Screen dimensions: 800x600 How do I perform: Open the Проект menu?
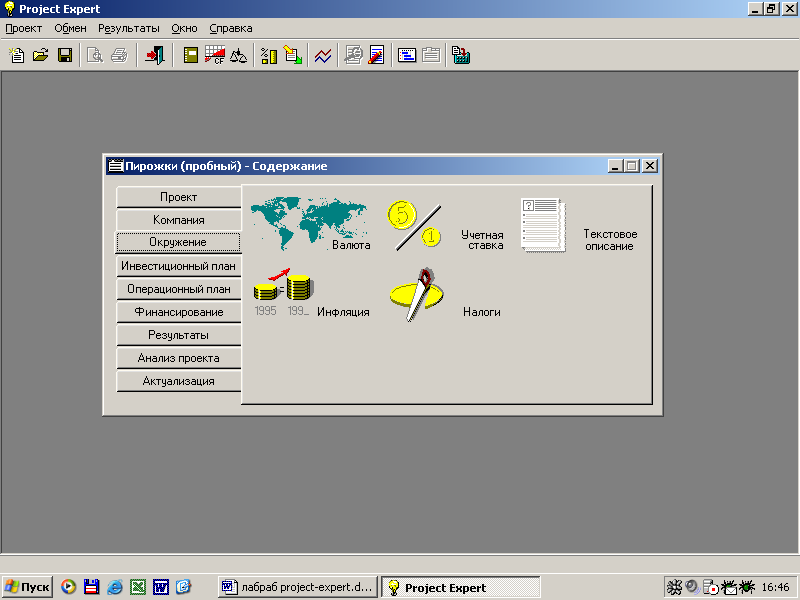click(x=23, y=29)
